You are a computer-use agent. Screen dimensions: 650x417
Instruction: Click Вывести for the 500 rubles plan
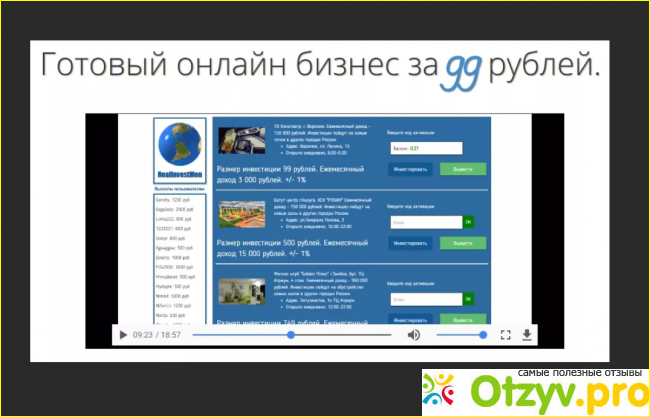(x=462, y=243)
